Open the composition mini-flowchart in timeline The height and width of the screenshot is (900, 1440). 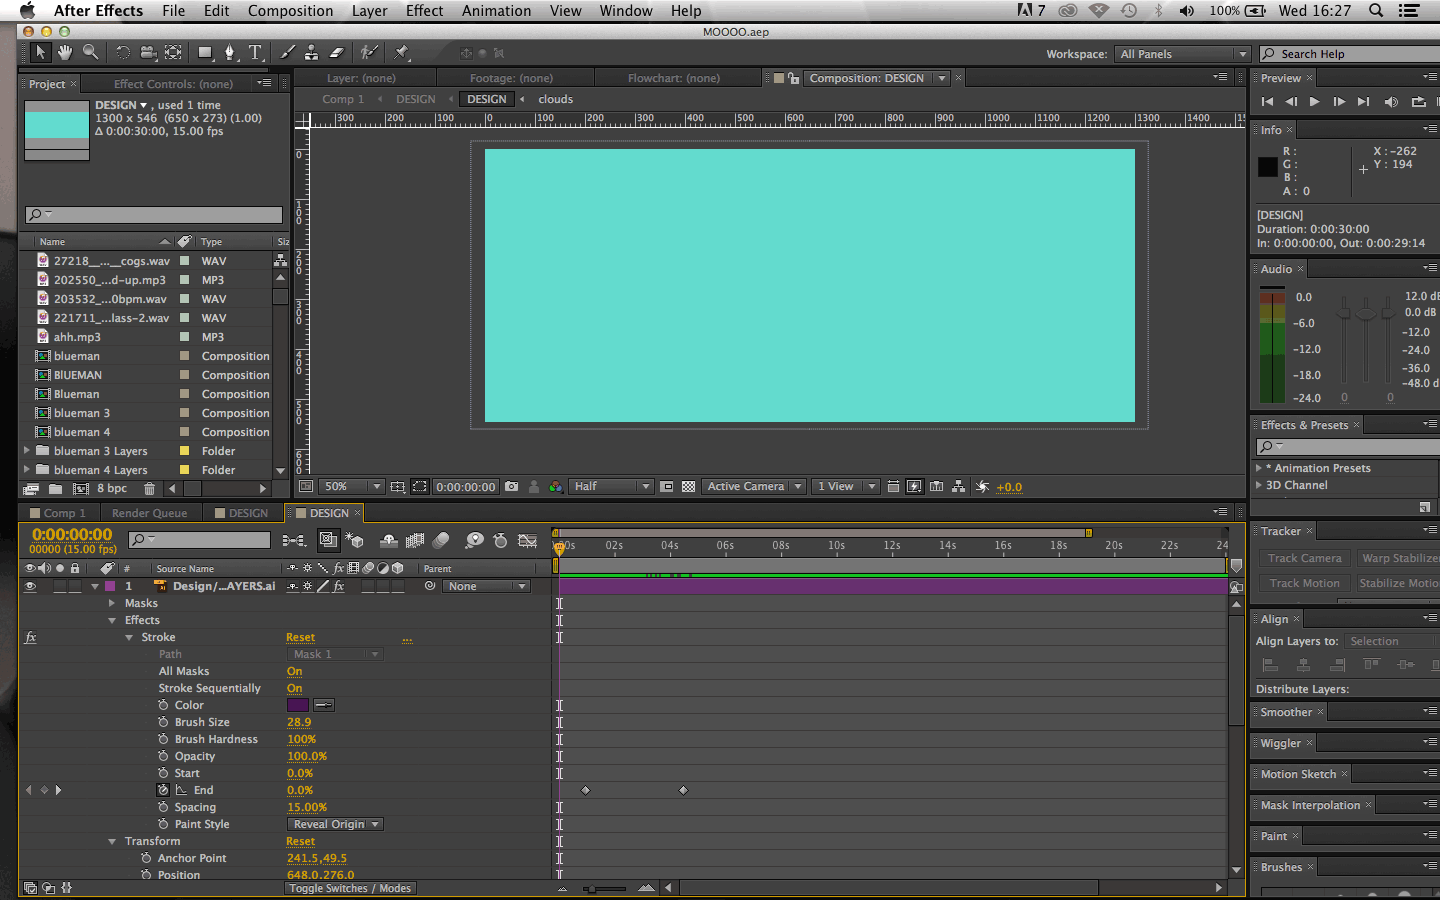pos(294,540)
